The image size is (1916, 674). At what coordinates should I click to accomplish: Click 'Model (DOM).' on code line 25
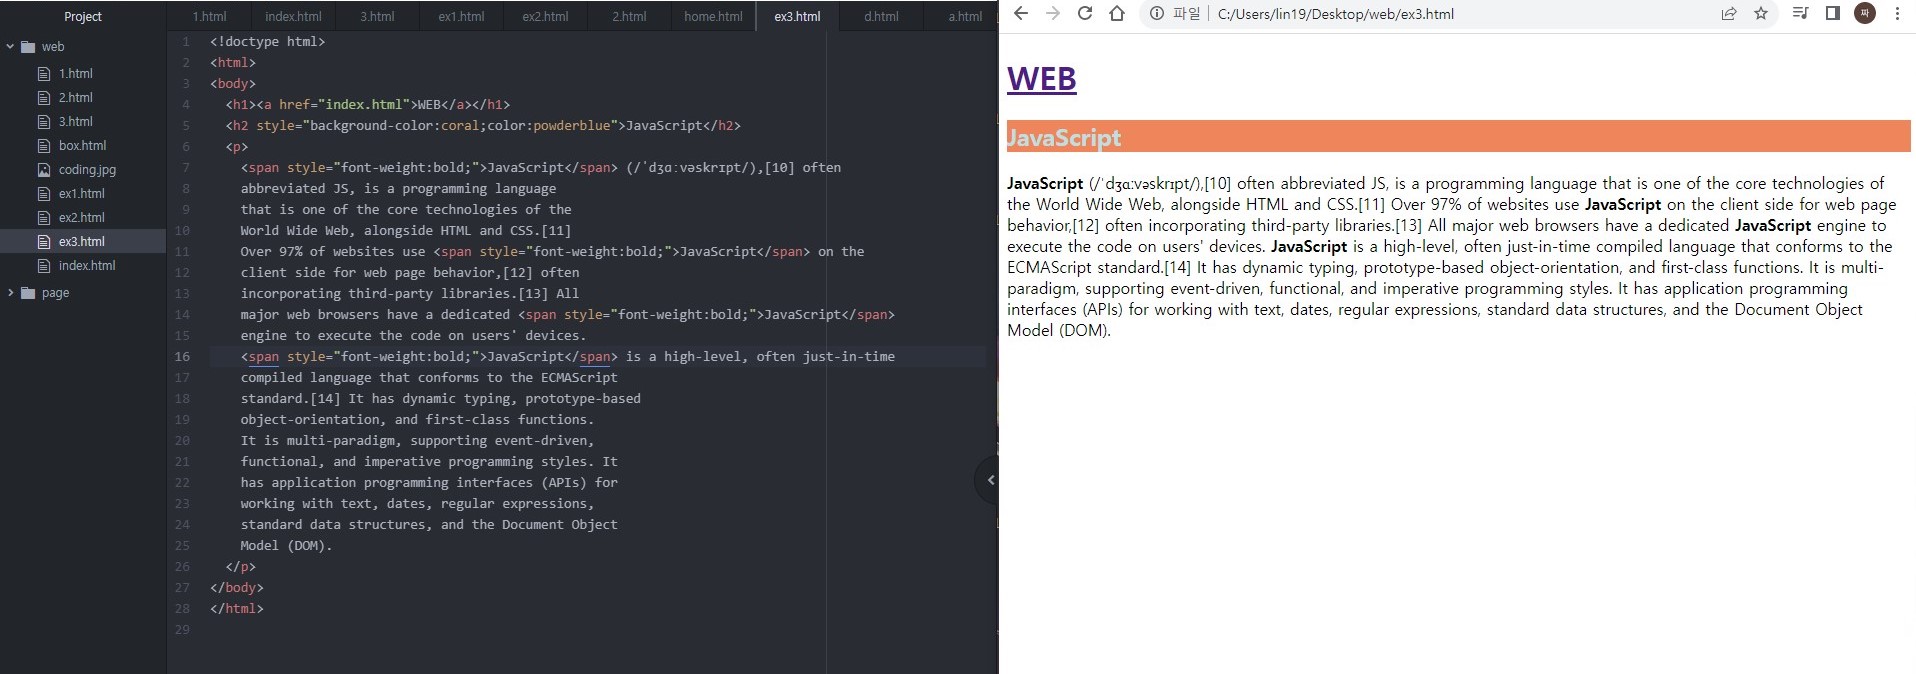(286, 546)
